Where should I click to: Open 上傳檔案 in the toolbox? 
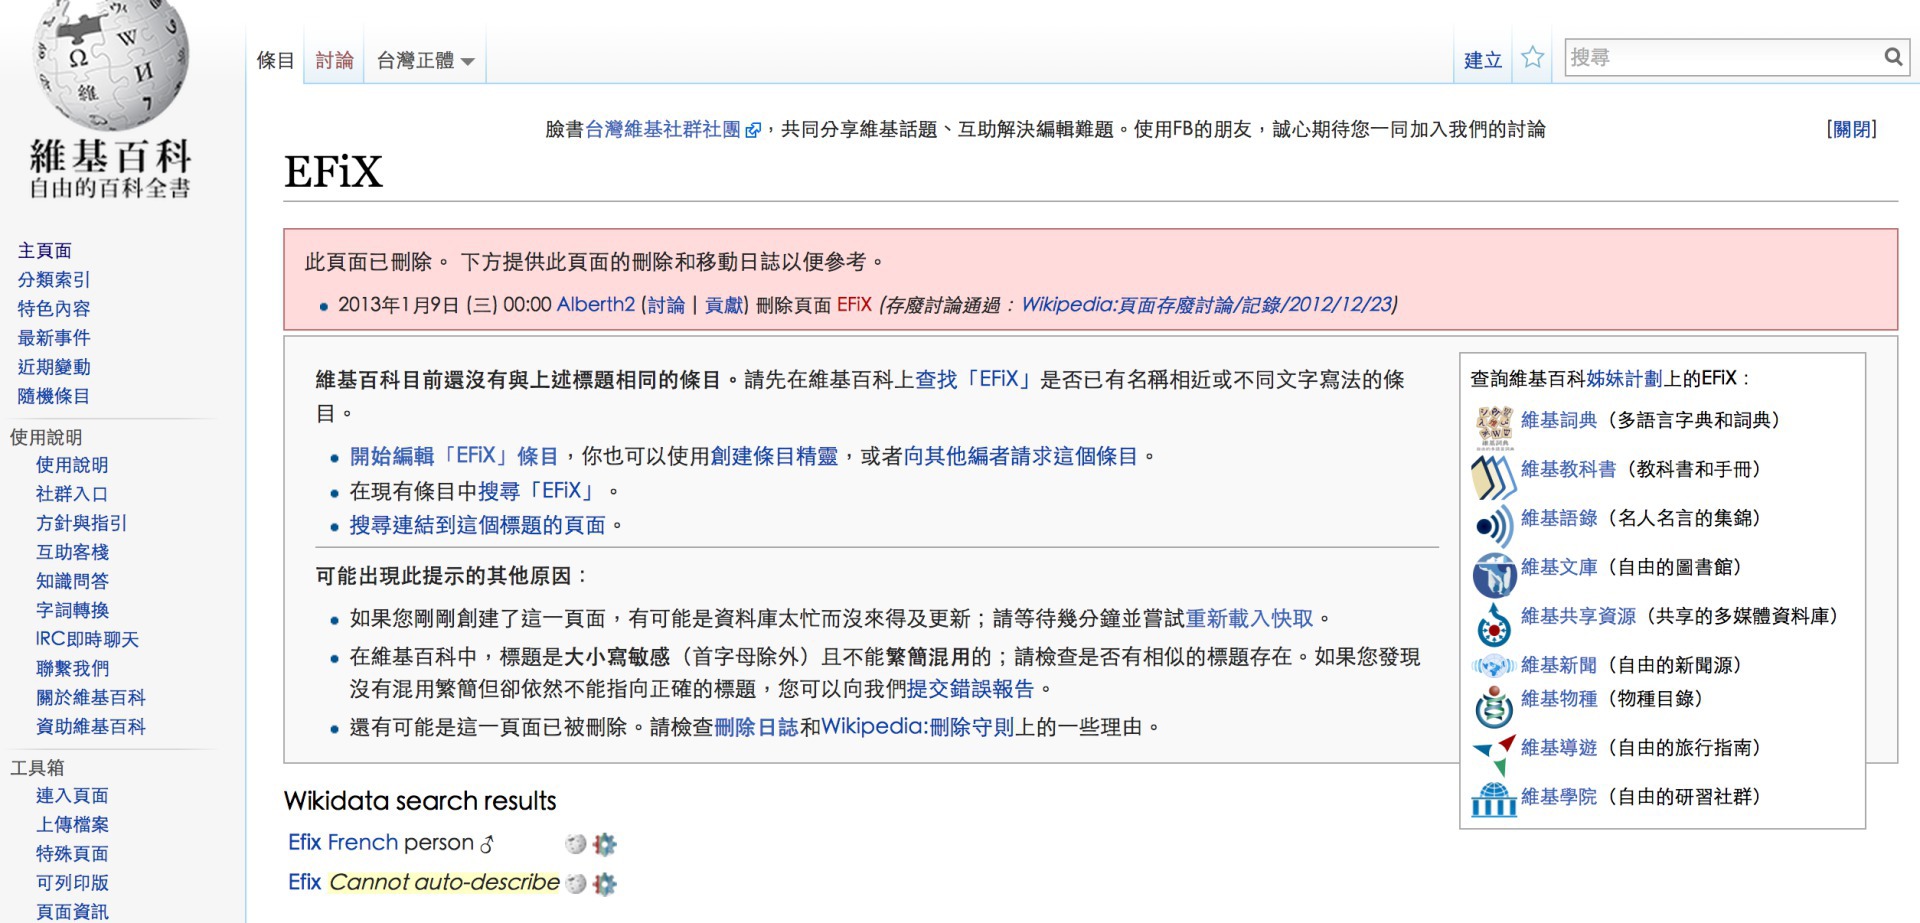72,824
